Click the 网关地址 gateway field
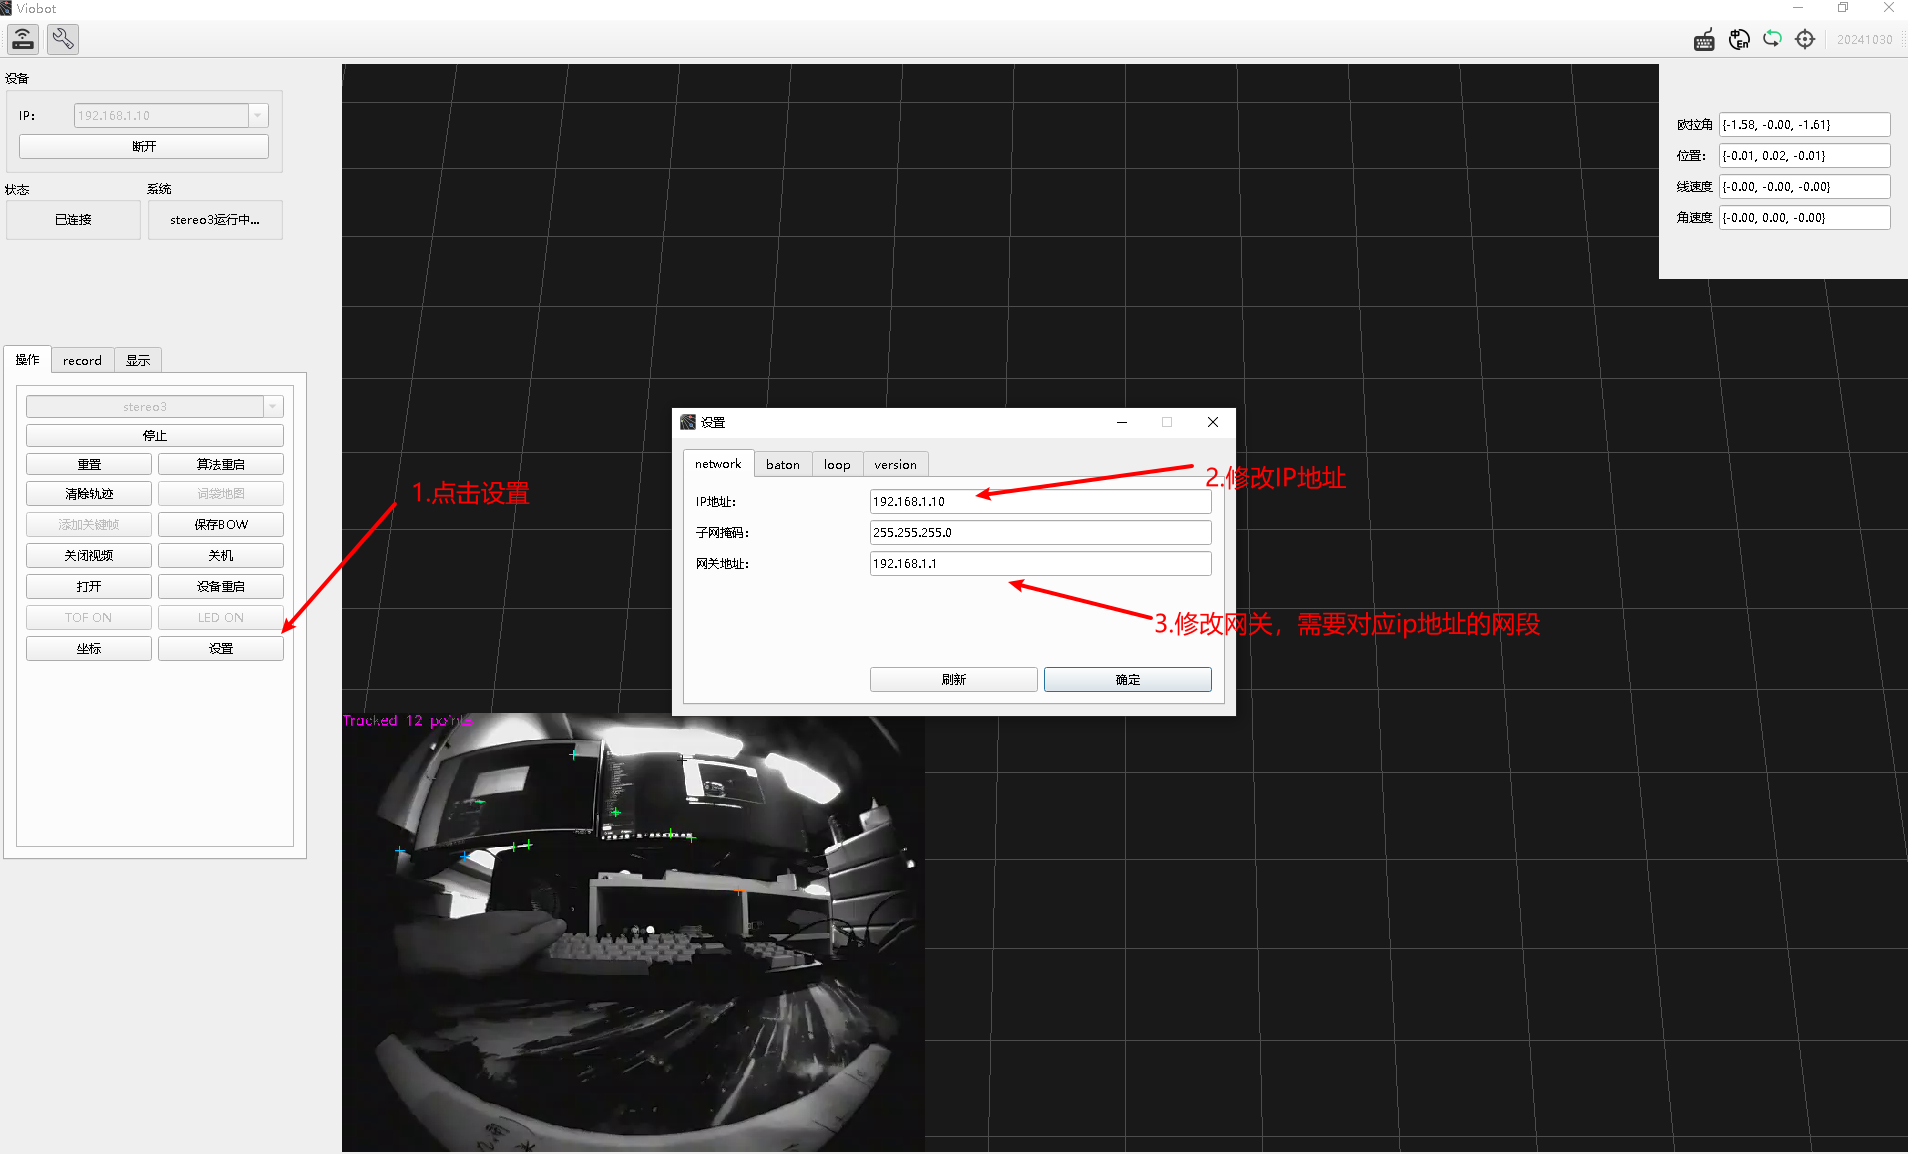The width and height of the screenshot is (1908, 1154). coord(1041,564)
